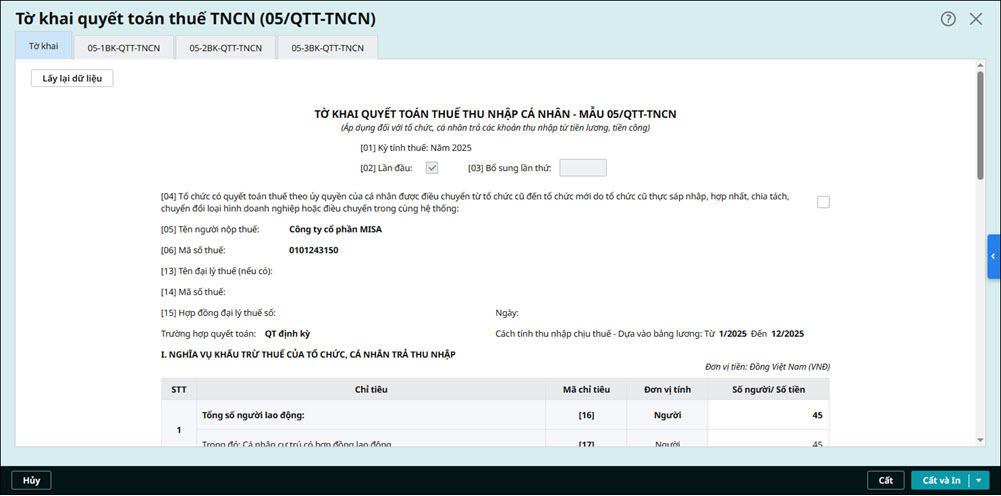Select the 05-2BK-QTT-TNCN tab
Screen dimensions: 1001x496
225,48
